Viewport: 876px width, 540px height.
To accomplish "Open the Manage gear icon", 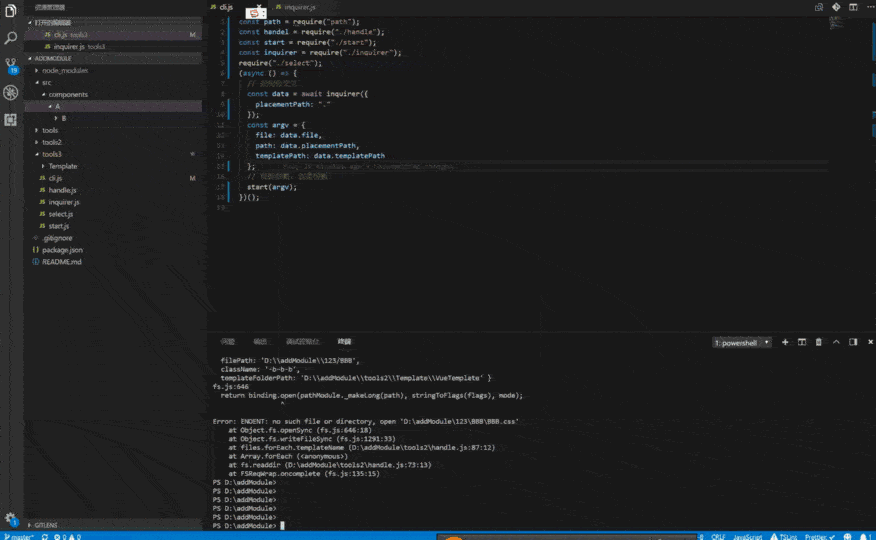I will tap(11, 518).
